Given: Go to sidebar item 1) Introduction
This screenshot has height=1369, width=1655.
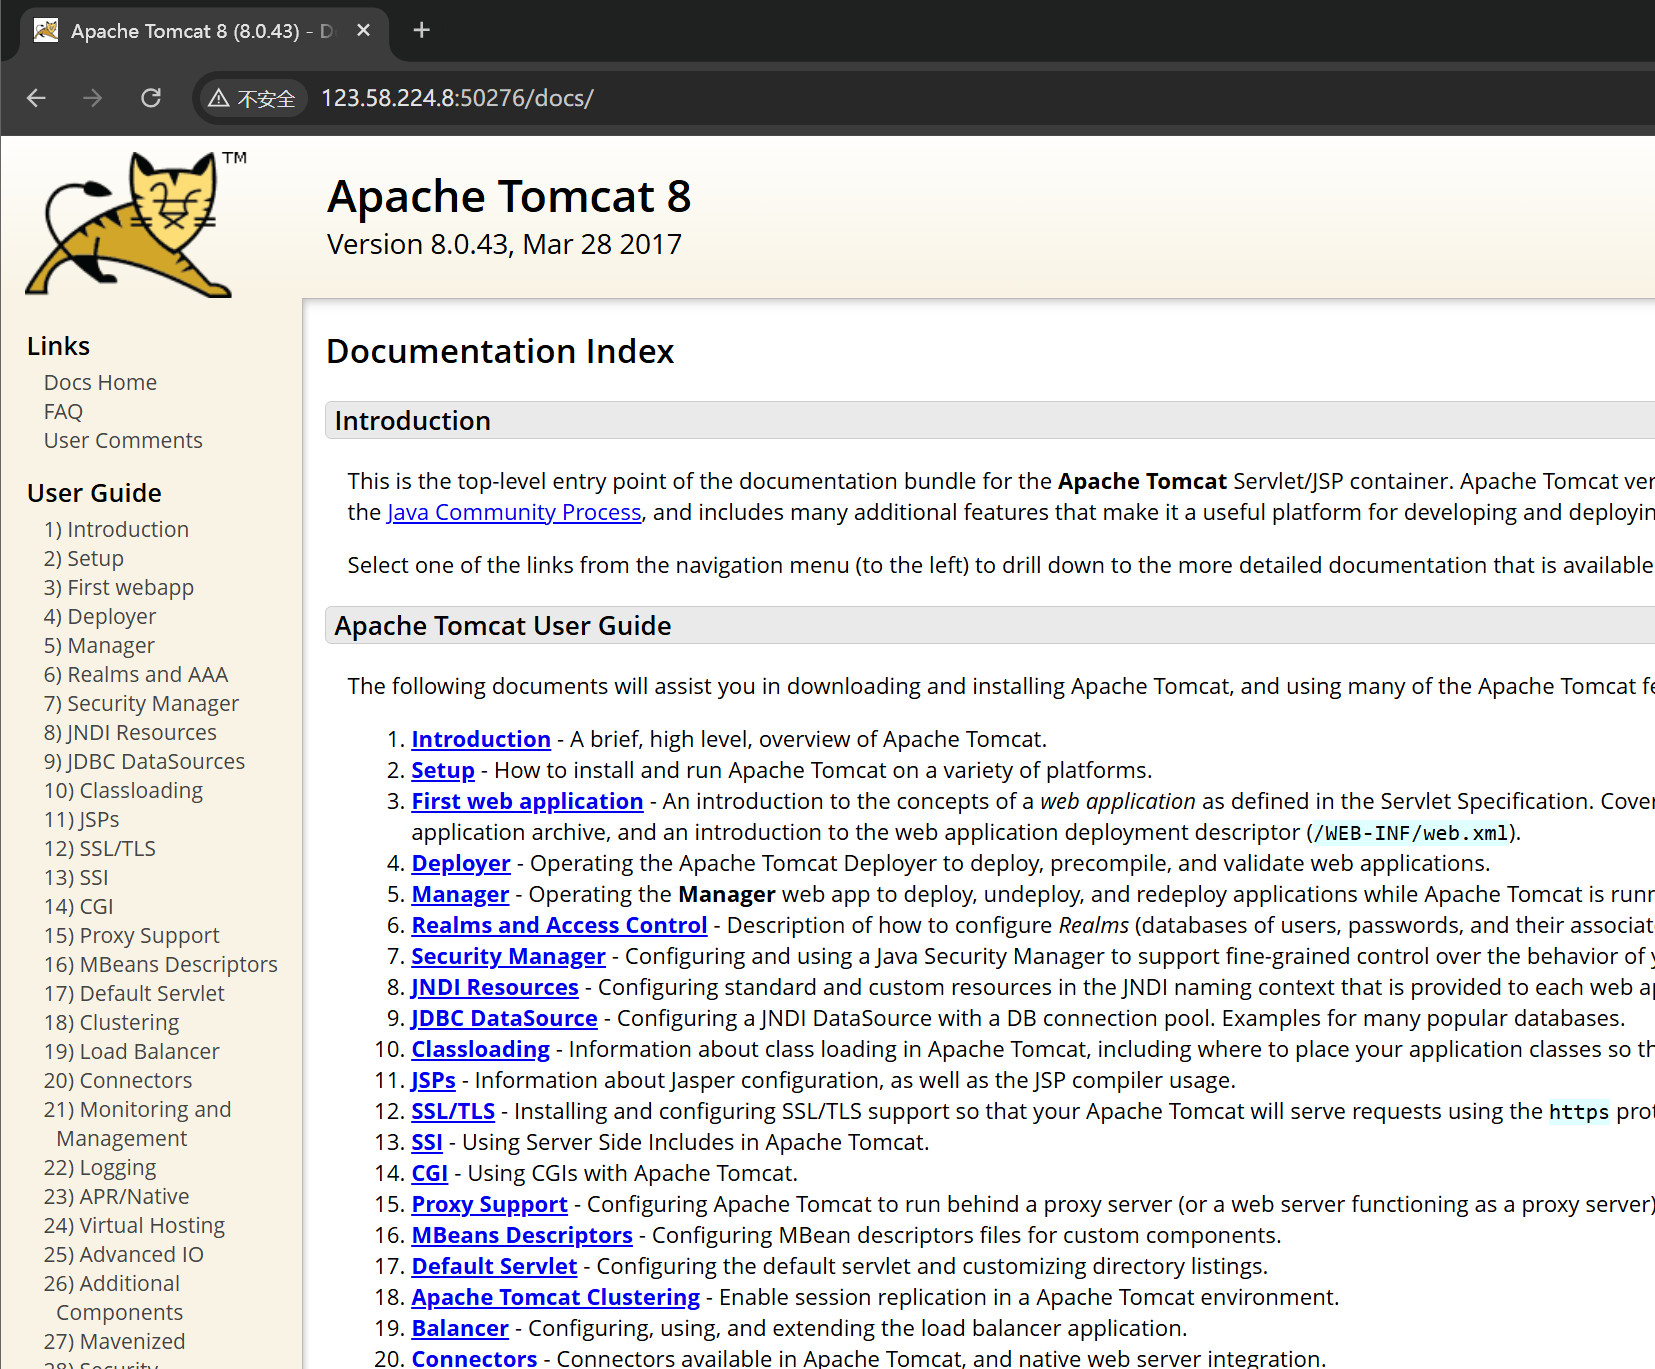Looking at the screenshot, I should click(116, 529).
